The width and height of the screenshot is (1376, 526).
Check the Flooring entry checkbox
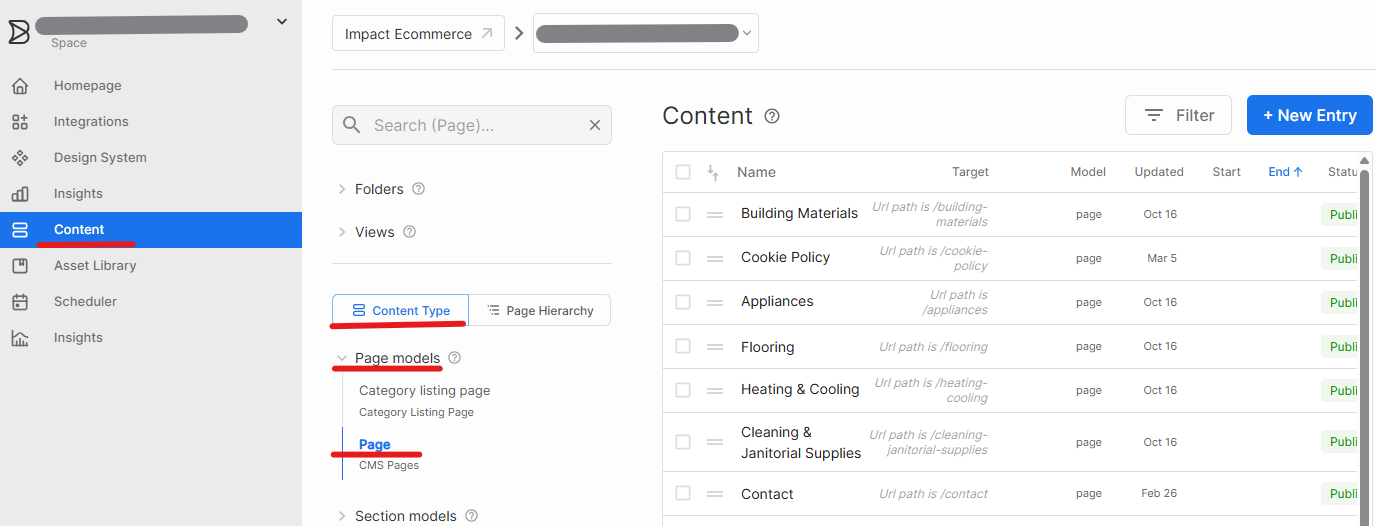(x=683, y=346)
